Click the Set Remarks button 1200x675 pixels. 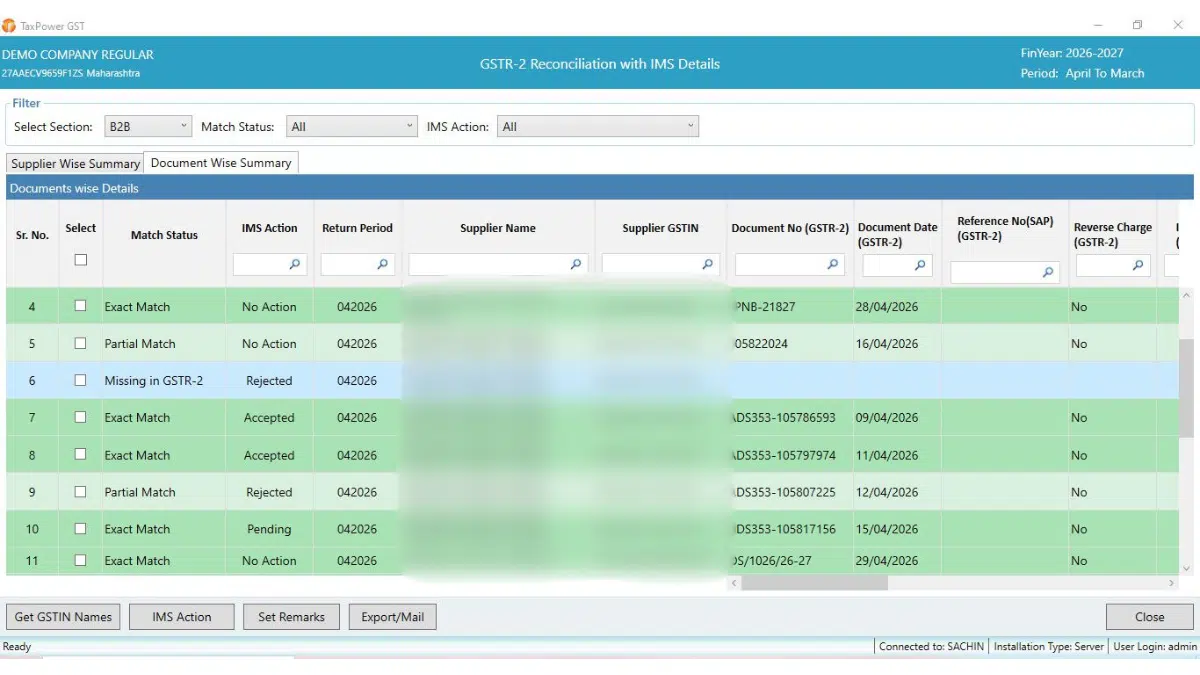[291, 617]
